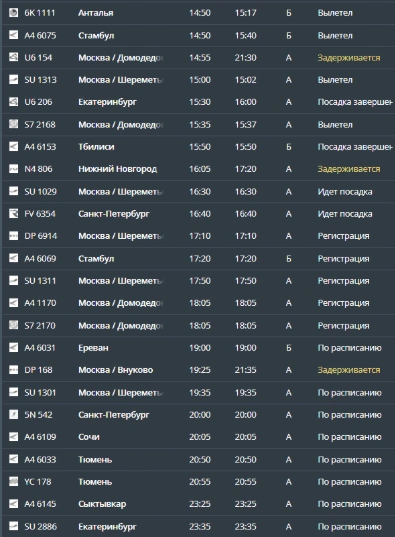Click destination Нижний Новгород
The width and height of the screenshot is (395, 537).
118,169
